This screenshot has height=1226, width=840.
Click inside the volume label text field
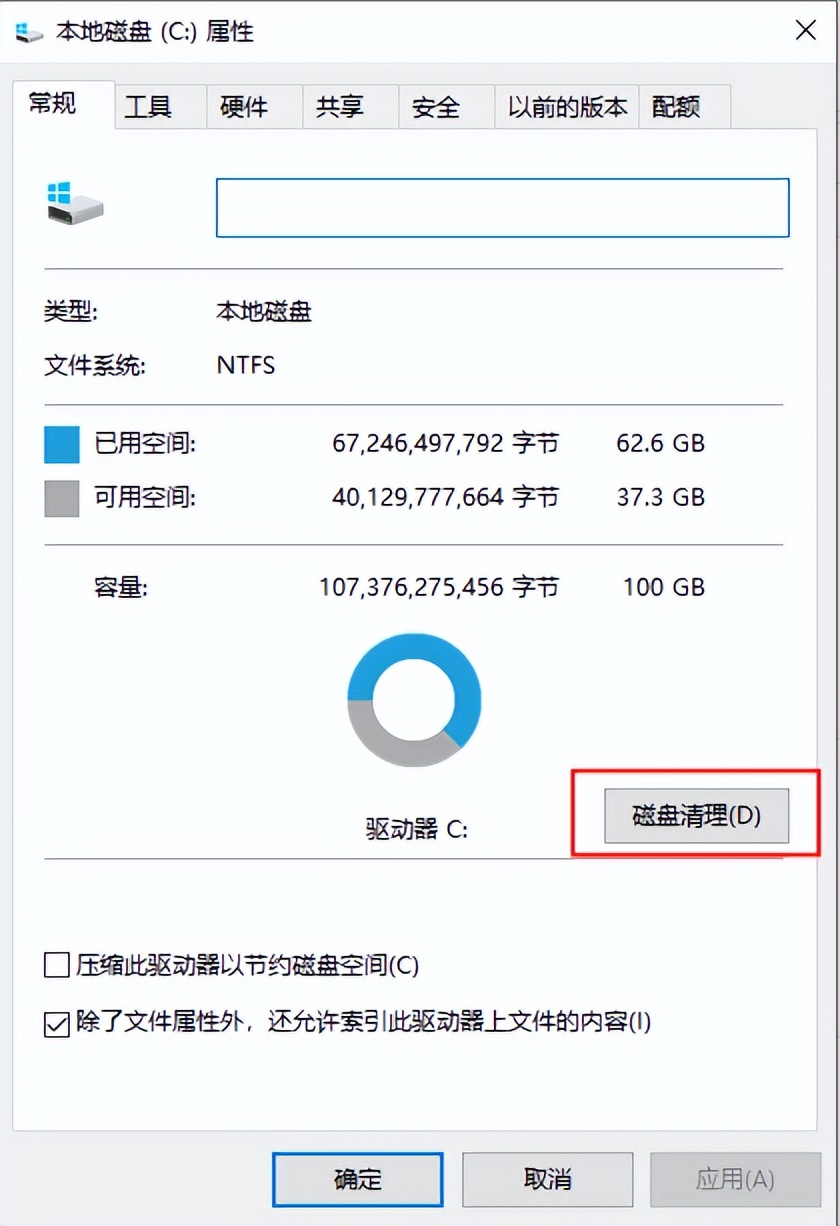502,207
